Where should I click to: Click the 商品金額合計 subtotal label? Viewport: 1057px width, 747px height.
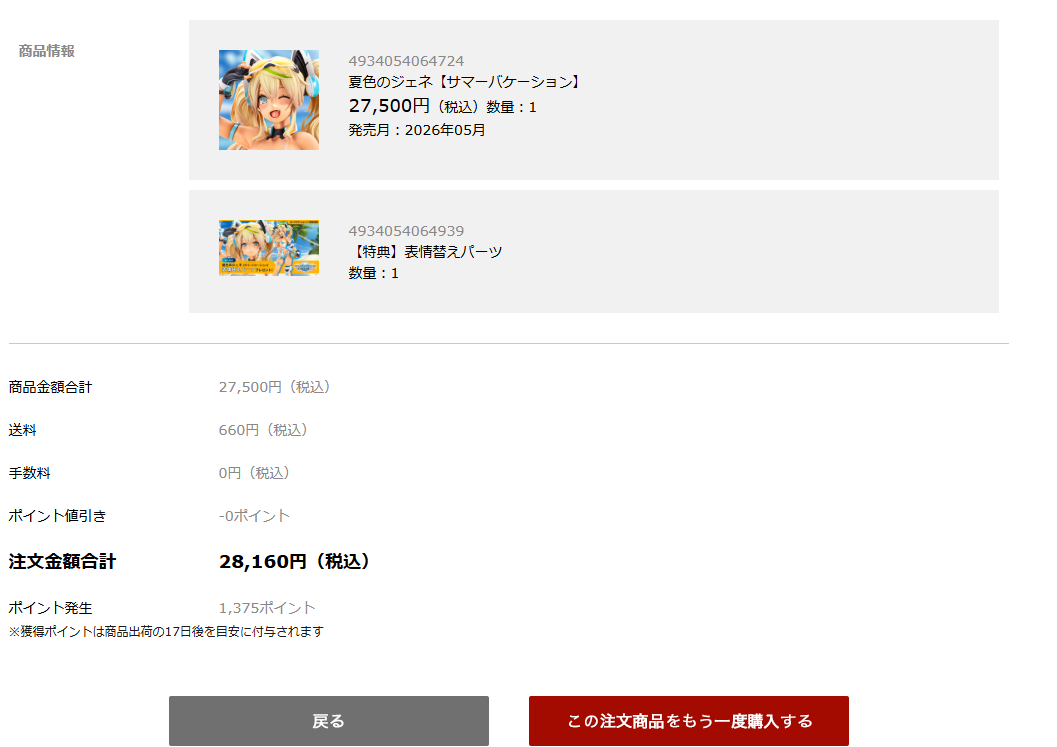[50, 387]
